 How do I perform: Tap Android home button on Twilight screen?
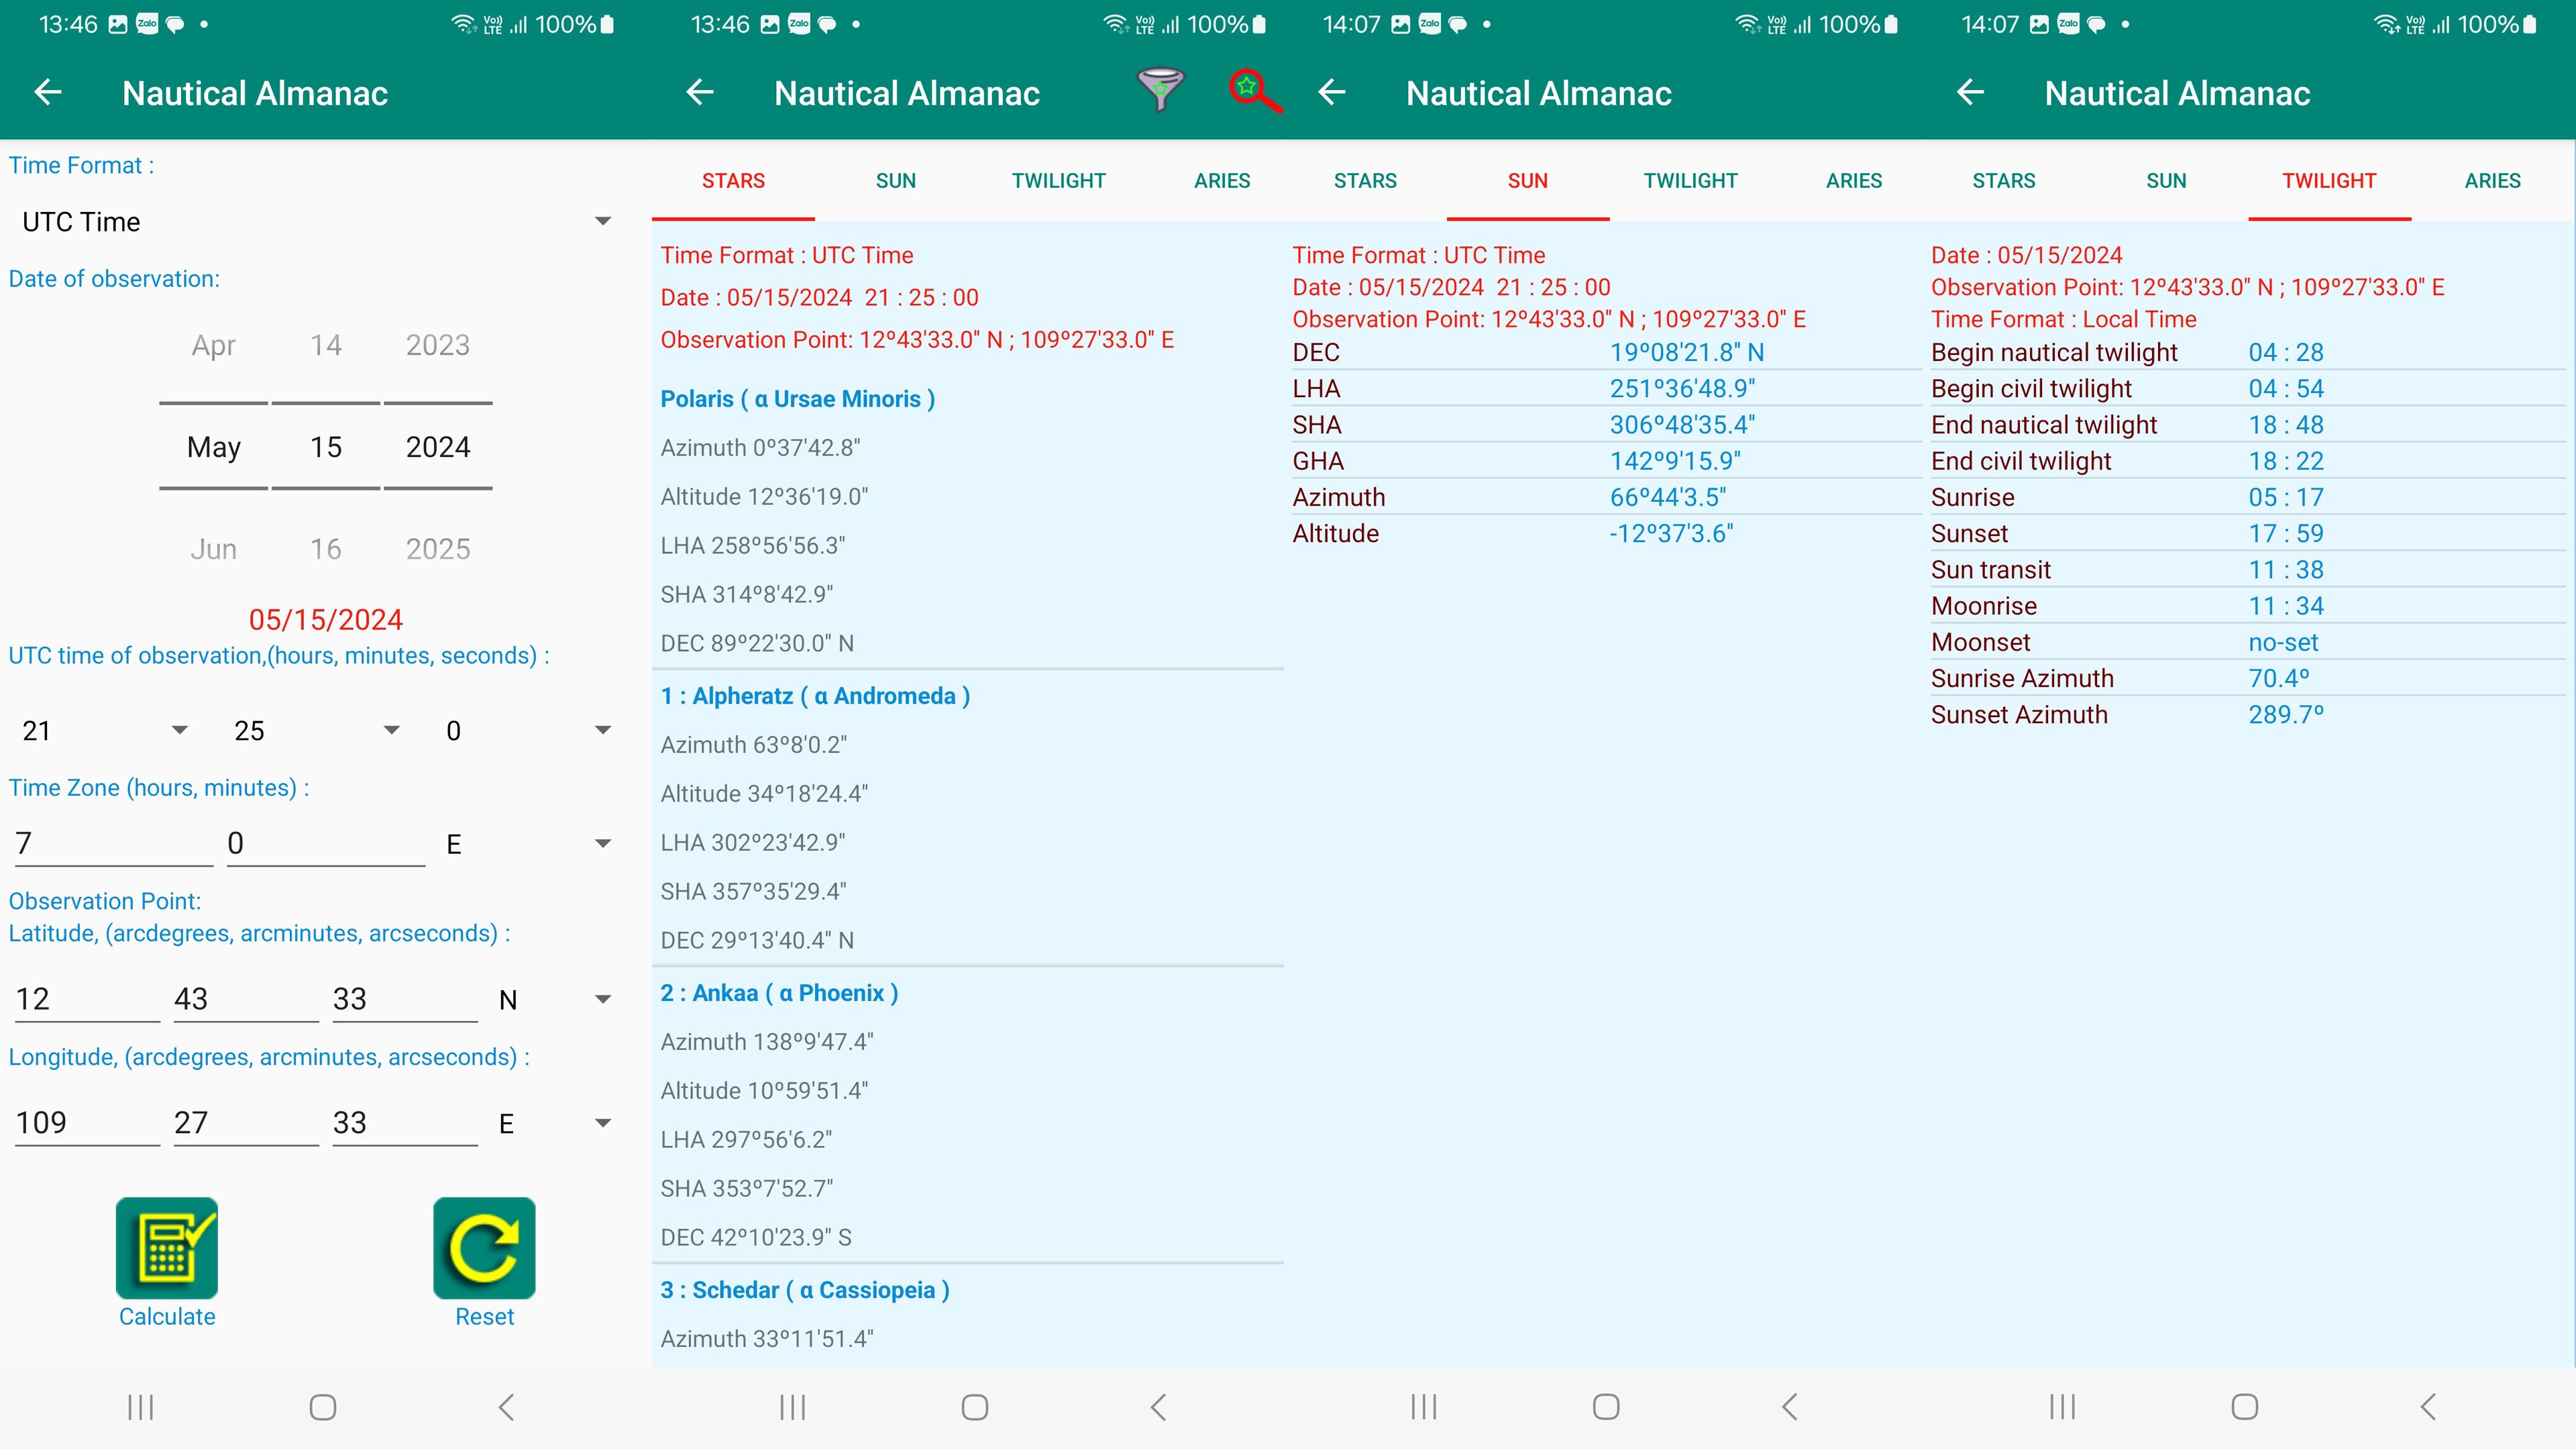(2245, 1407)
